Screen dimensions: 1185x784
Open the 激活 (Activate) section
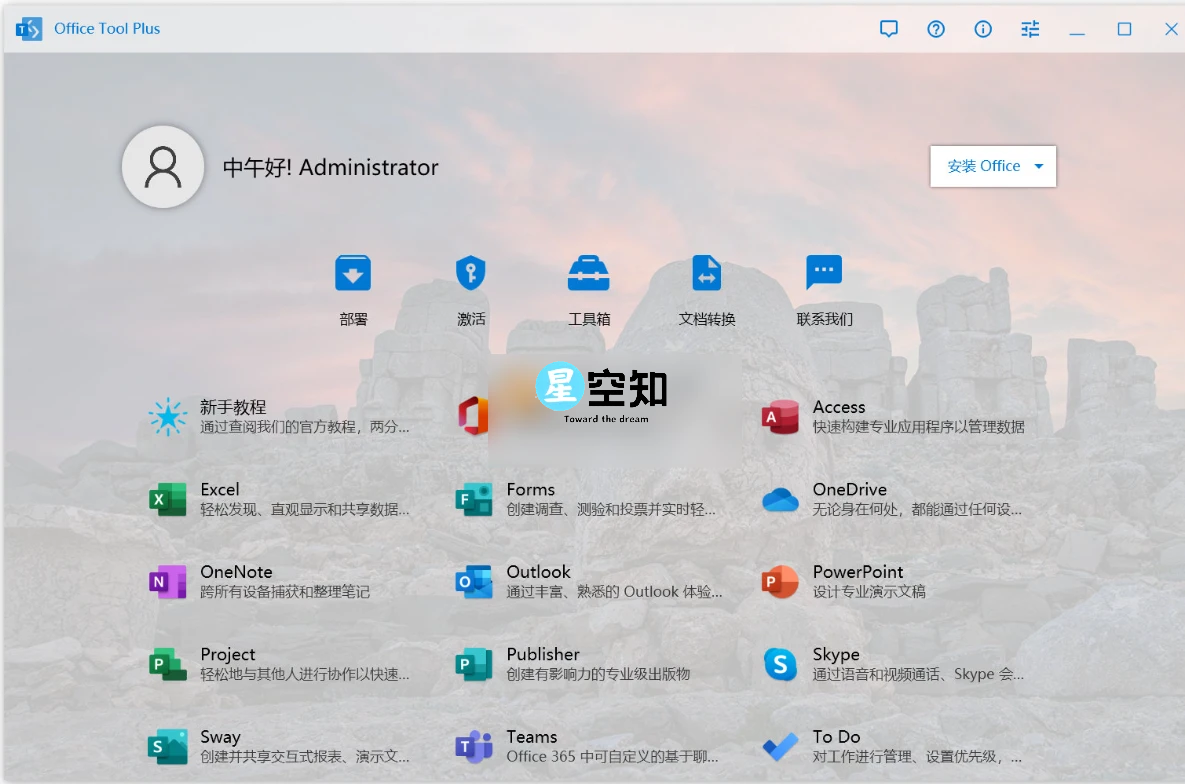(x=470, y=288)
